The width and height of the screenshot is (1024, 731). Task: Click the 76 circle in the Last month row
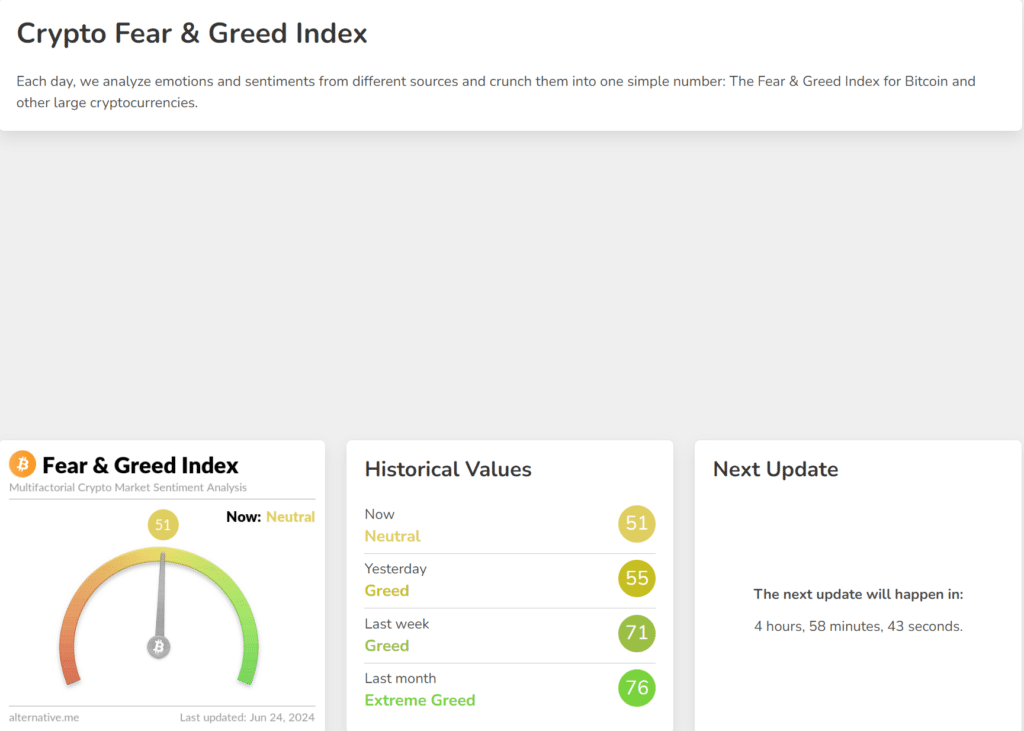coord(637,688)
